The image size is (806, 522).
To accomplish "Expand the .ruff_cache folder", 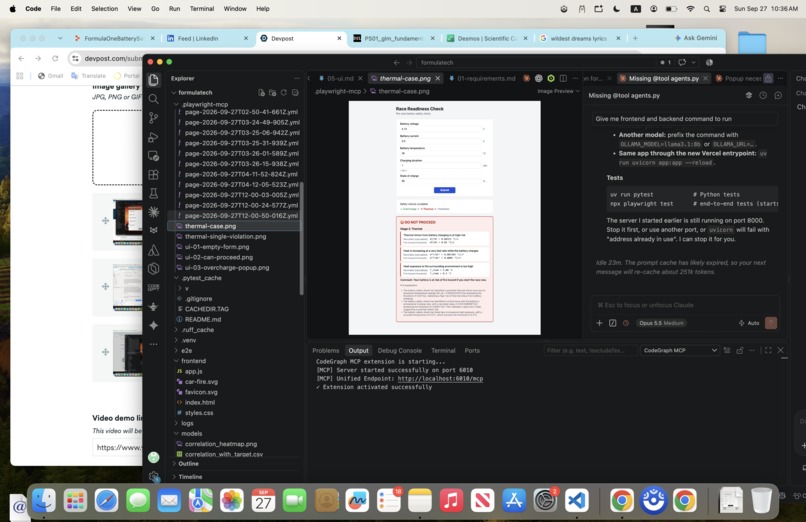I will point(176,330).
